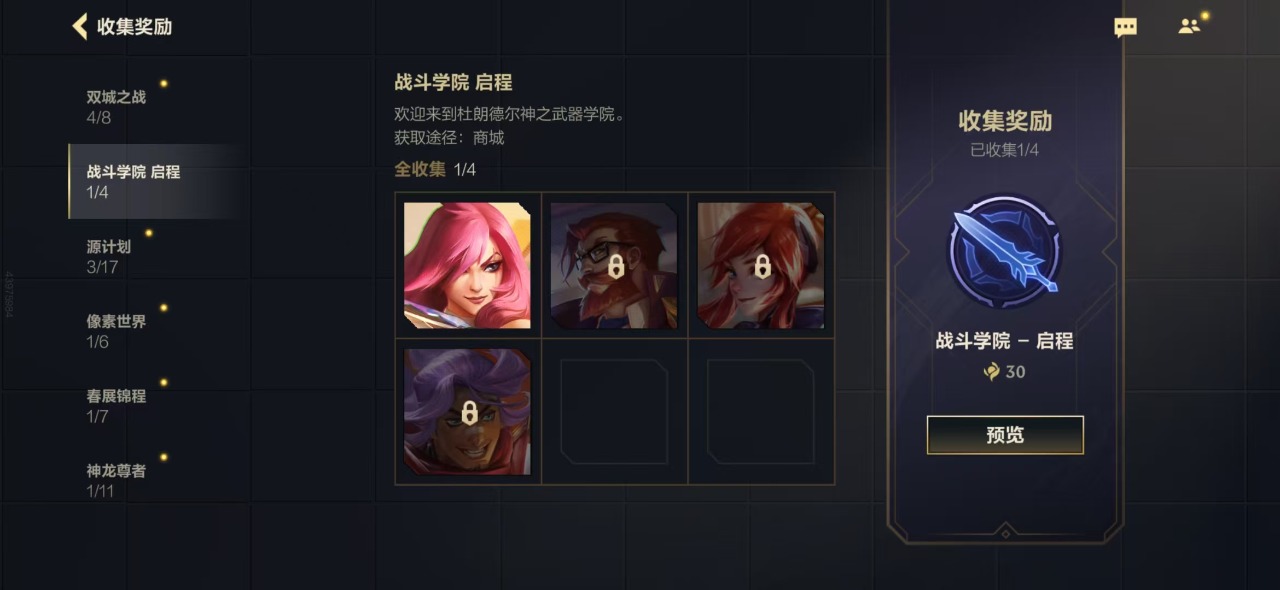This screenshot has width=1280, height=590.
Task: Open the 春晨锦程 collection
Action: point(153,406)
